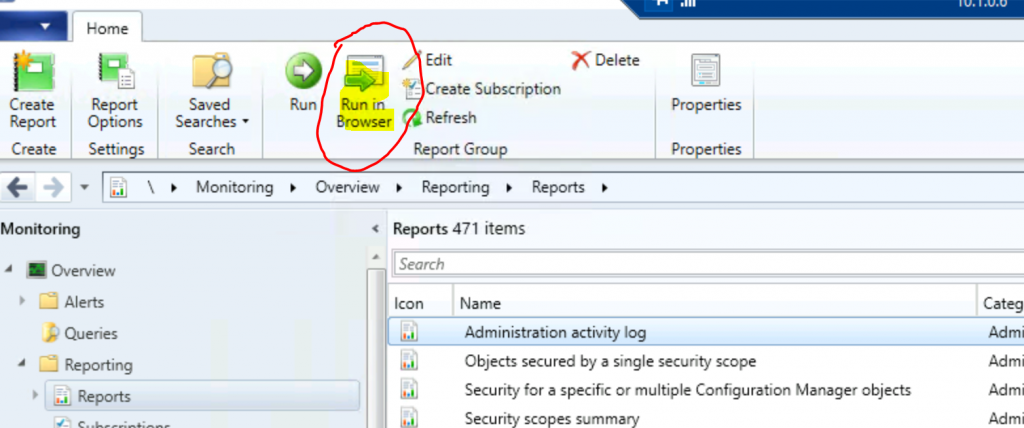Click Reports in the breadcrumb path
The width and height of the screenshot is (1024, 428).
[558, 188]
